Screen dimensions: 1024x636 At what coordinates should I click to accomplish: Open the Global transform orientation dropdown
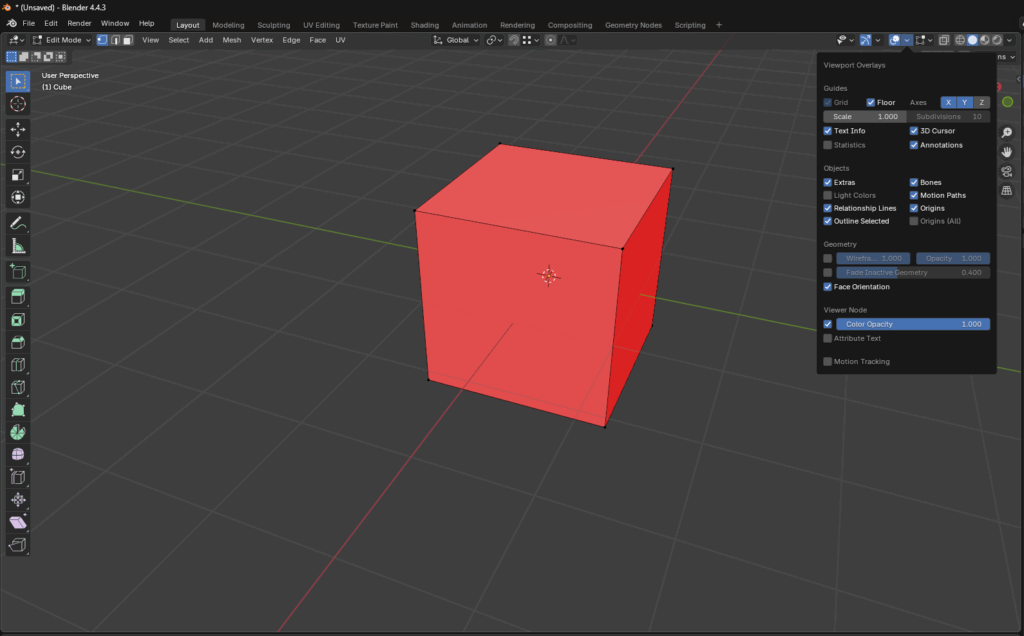pos(456,40)
